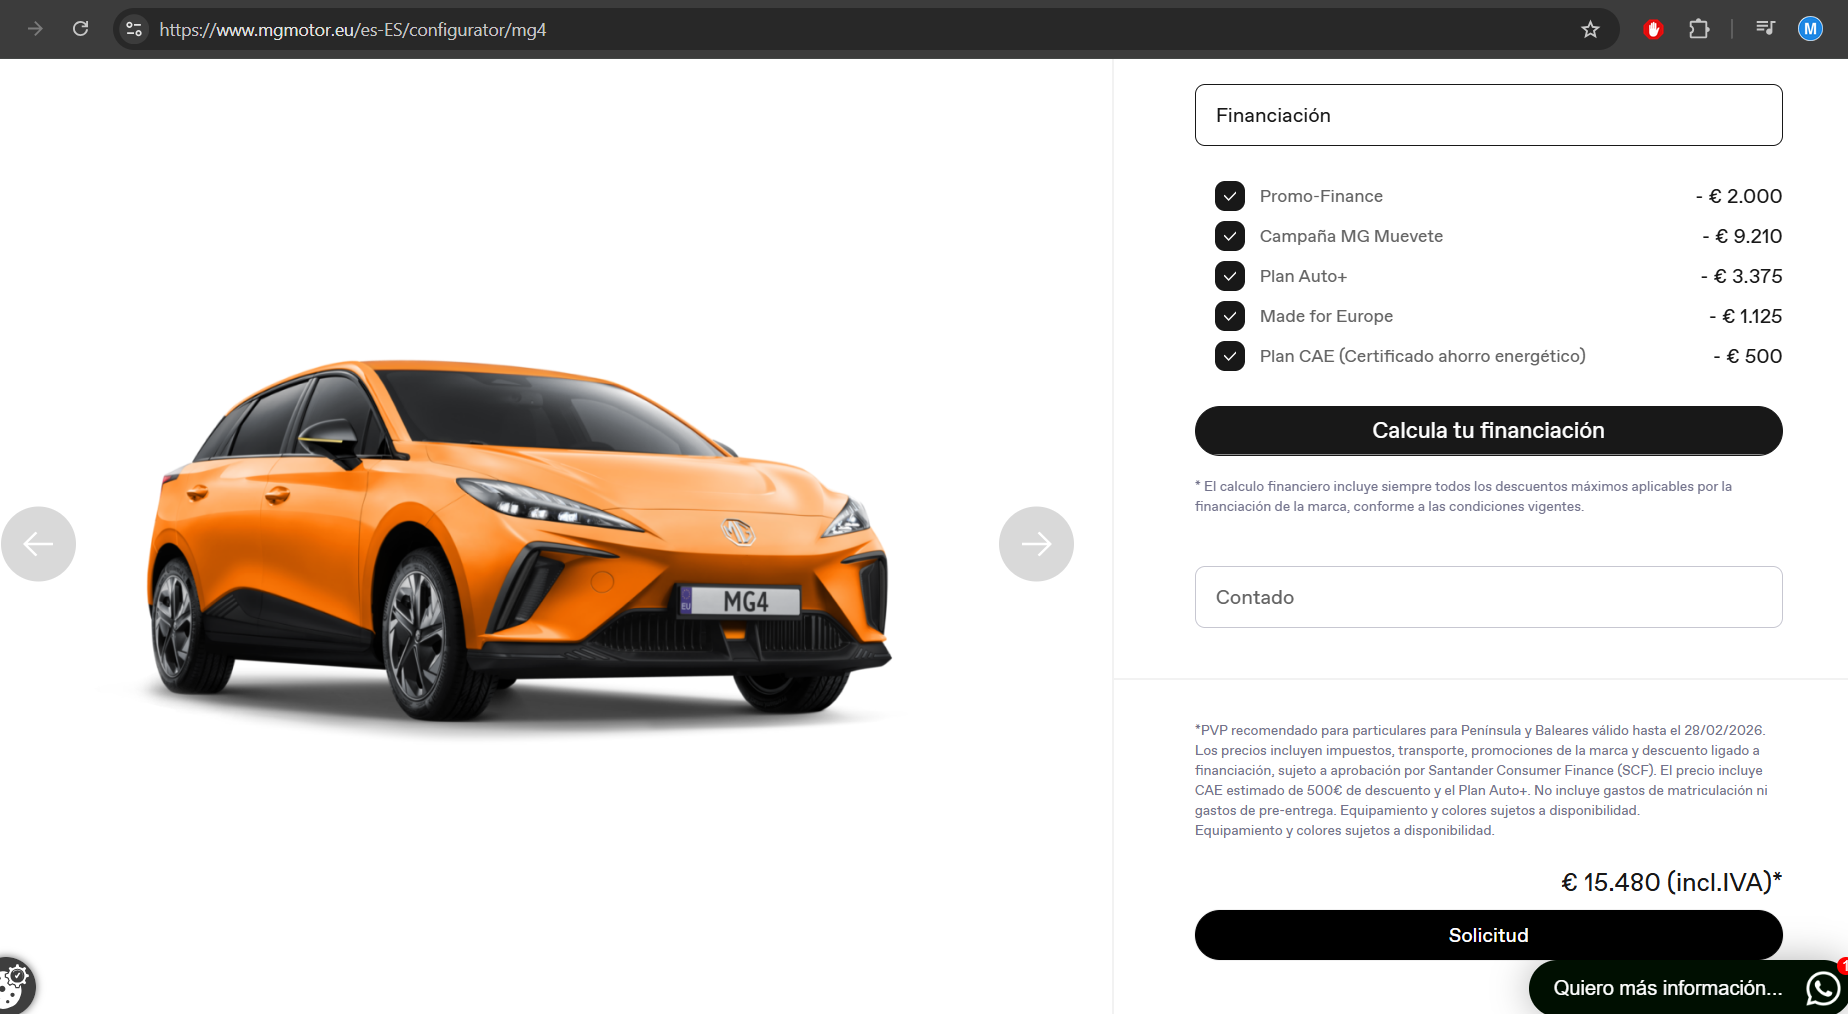The width and height of the screenshot is (1848, 1014).
Task: Open the browser profile avatar M
Action: (x=1810, y=29)
